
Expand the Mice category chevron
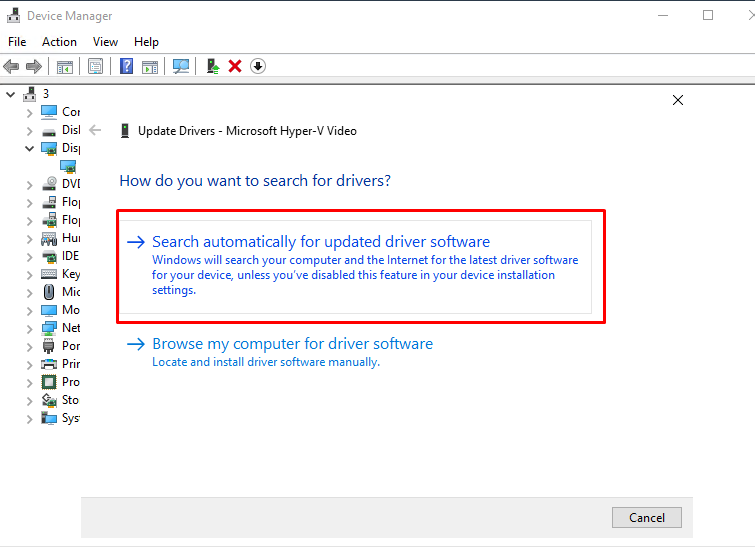[x=29, y=293]
